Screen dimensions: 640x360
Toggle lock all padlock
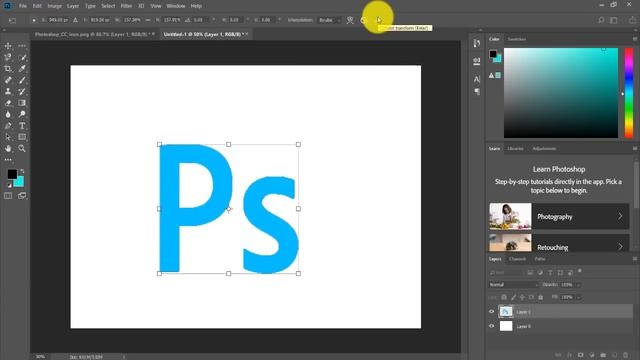tap(540, 297)
